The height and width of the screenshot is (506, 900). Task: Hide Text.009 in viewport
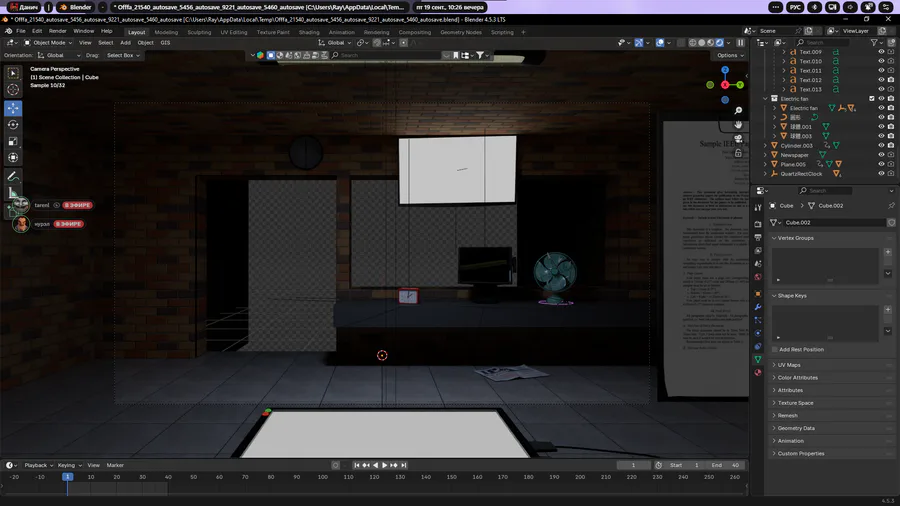point(881,52)
